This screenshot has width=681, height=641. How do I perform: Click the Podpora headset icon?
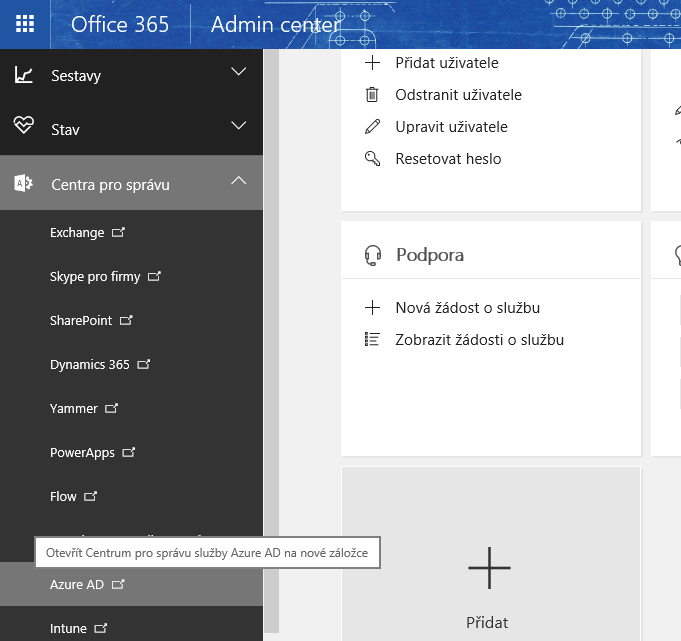pos(373,255)
